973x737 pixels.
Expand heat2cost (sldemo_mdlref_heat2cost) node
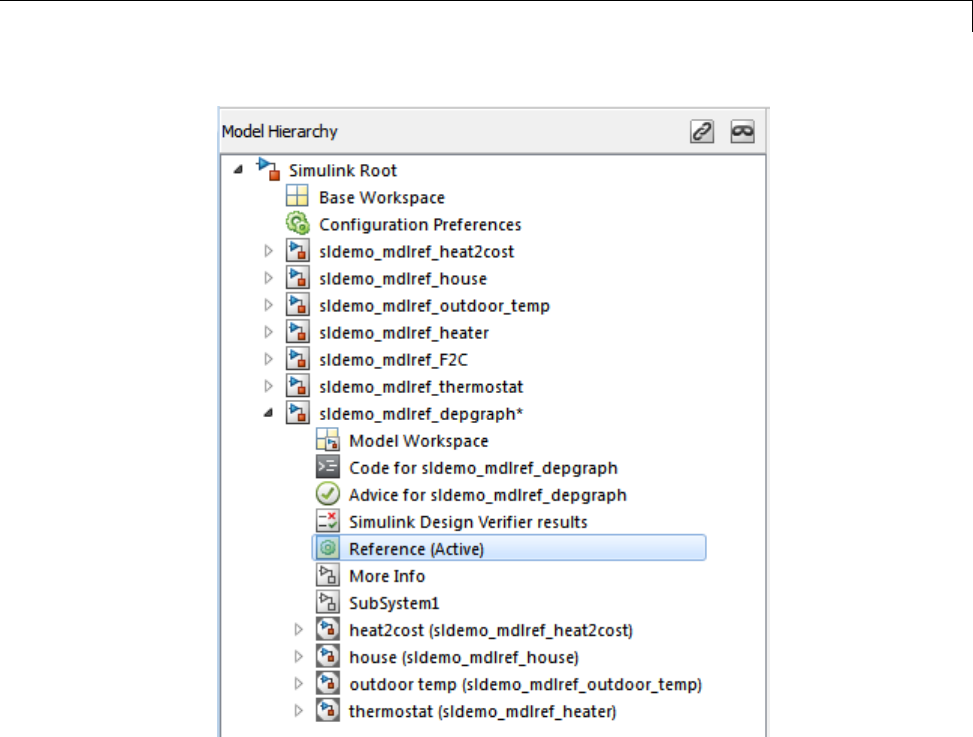pyautogui.click(x=298, y=630)
